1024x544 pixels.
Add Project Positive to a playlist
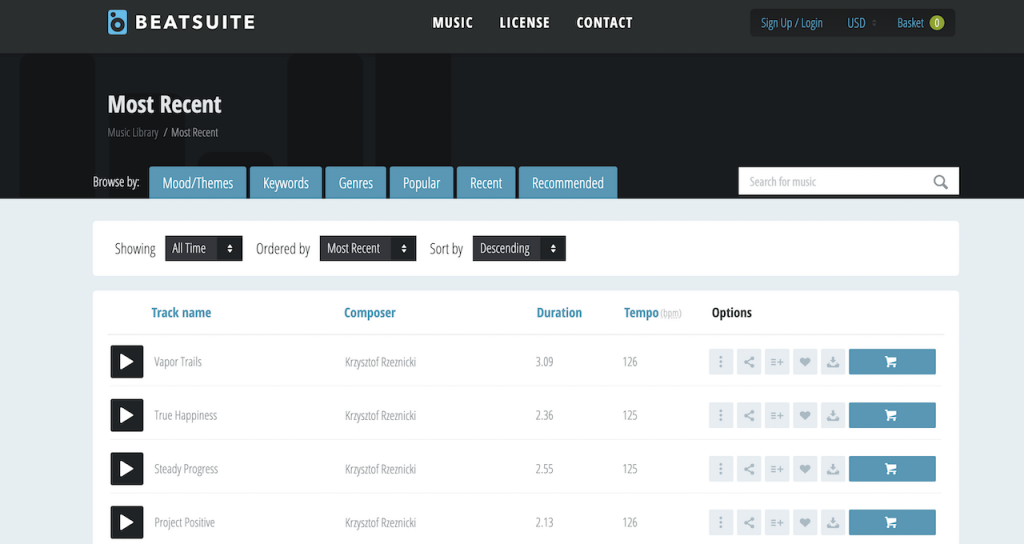(x=777, y=522)
